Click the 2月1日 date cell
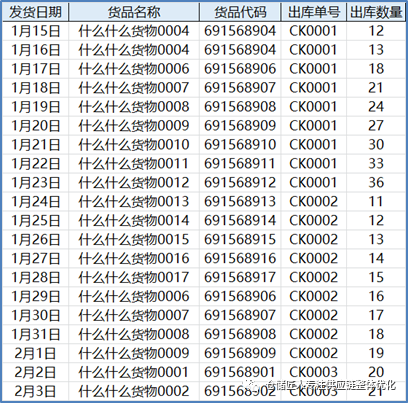The image size is (408, 403). (35, 353)
